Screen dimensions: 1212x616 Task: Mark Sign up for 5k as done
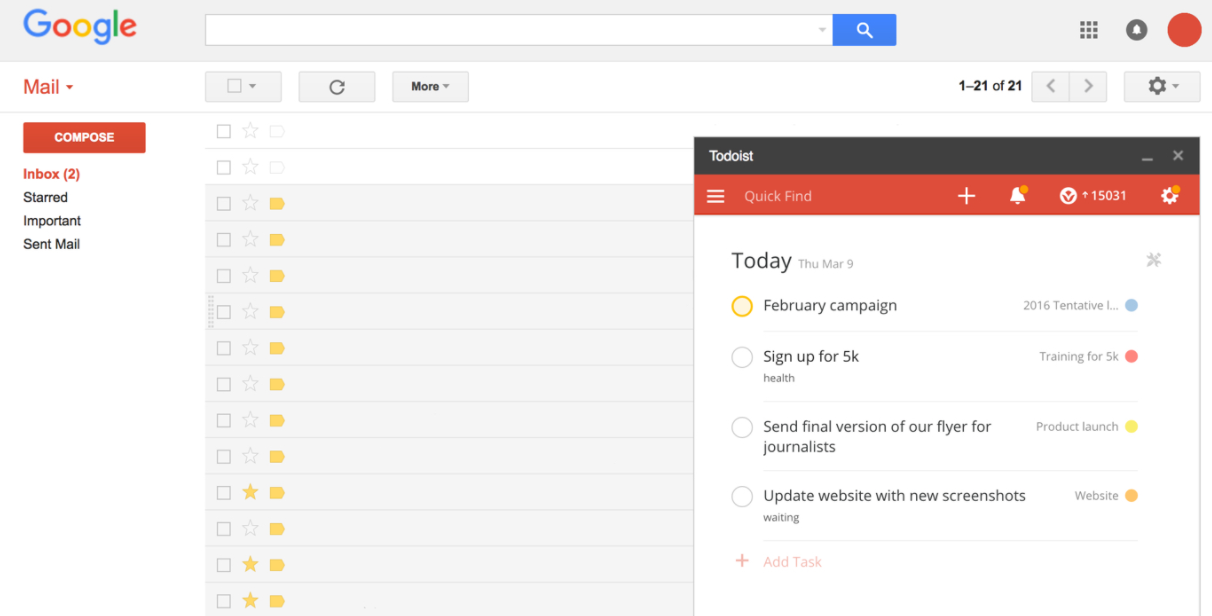[x=742, y=357]
